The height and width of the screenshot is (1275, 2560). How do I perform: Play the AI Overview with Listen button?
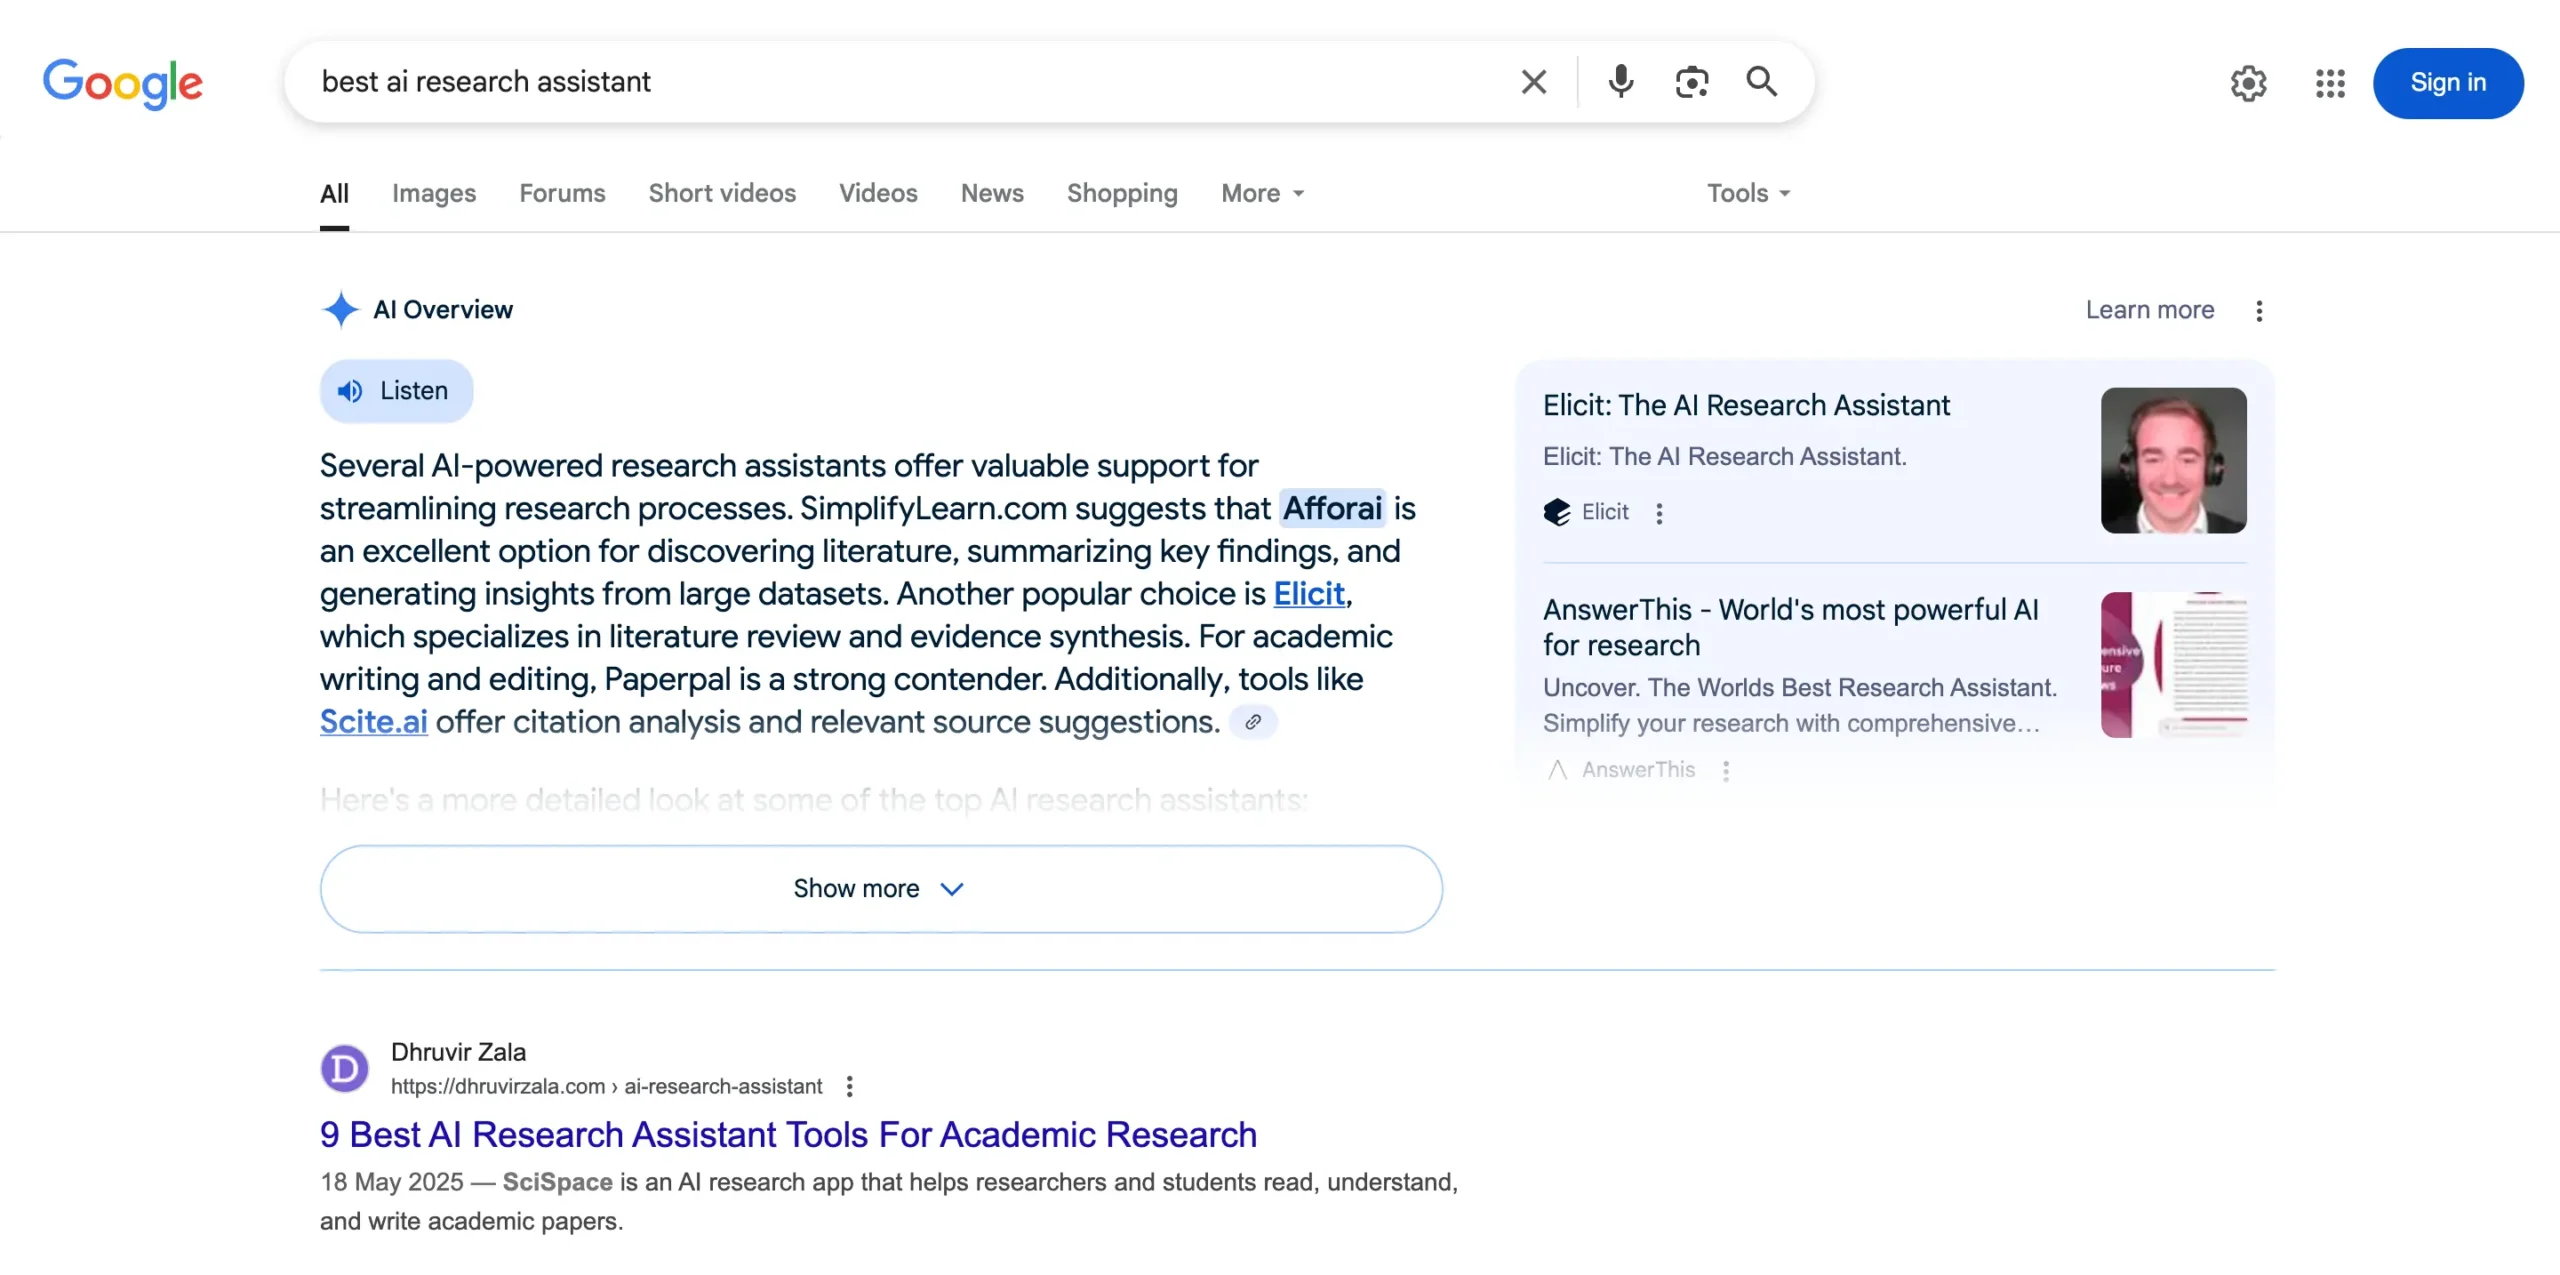(396, 391)
